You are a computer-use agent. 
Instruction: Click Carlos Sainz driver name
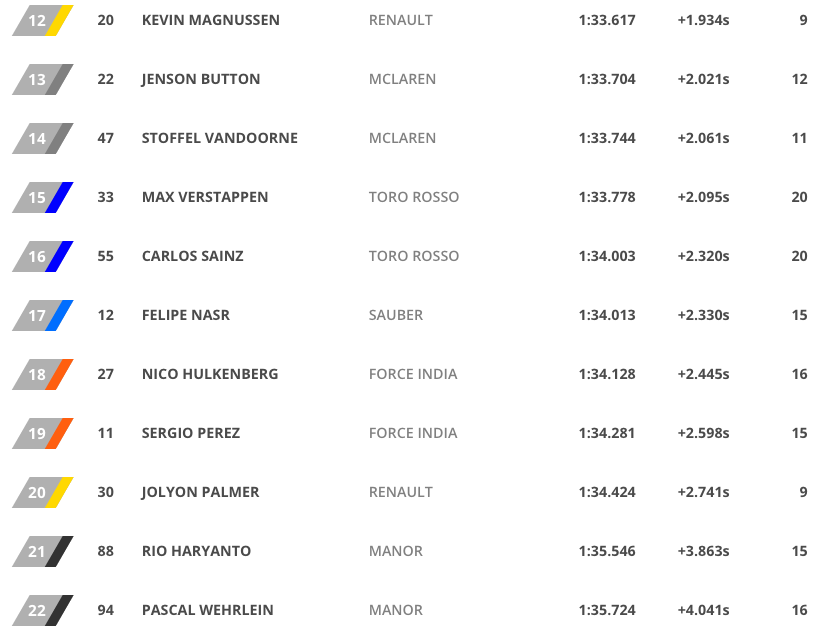[x=193, y=256]
